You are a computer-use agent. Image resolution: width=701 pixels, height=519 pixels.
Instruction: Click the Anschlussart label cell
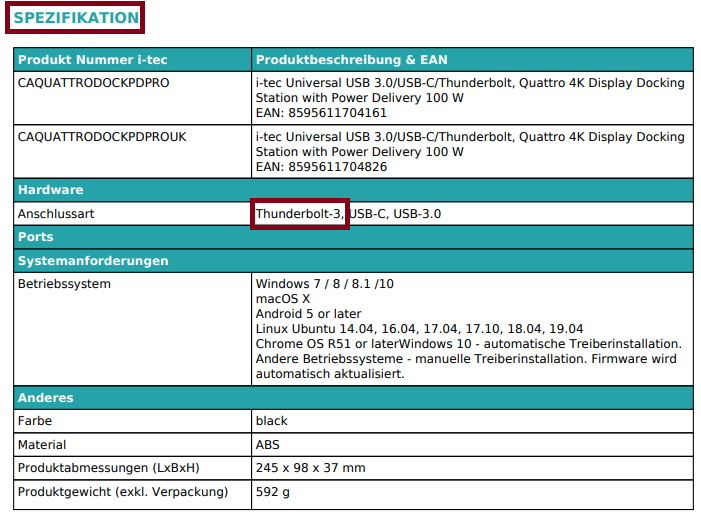point(132,214)
